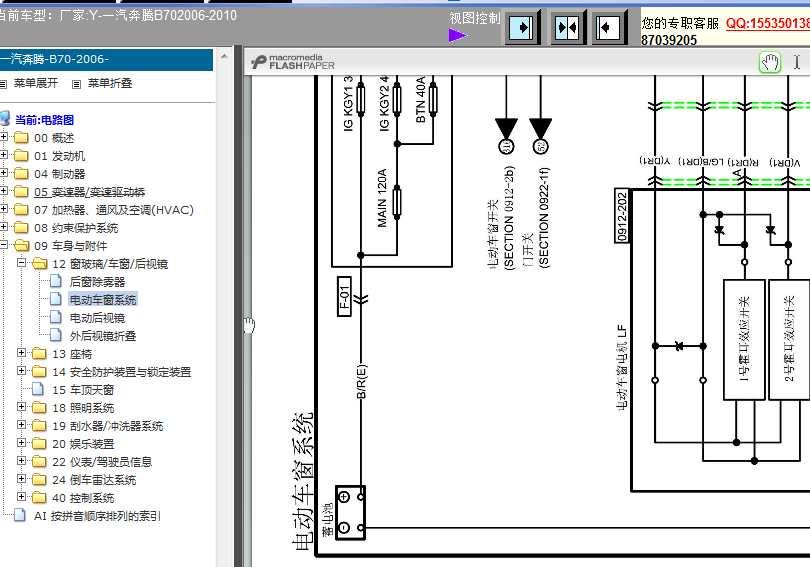The image size is (810, 567).
Task: Select the 电动车窗系统 document
Action: tap(103, 300)
